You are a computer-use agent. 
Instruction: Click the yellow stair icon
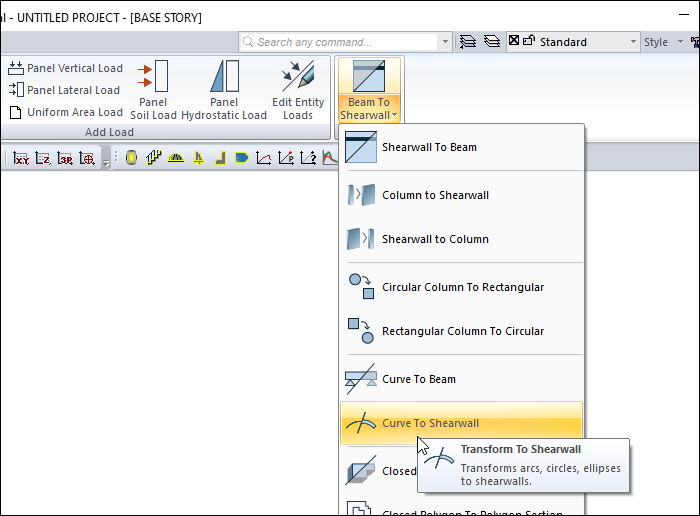click(154, 158)
